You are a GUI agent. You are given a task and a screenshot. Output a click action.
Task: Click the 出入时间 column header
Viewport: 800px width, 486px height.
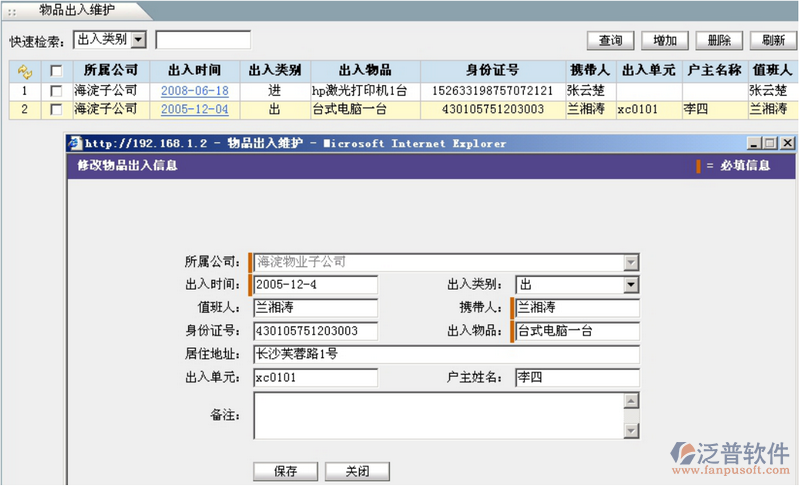tap(195, 70)
